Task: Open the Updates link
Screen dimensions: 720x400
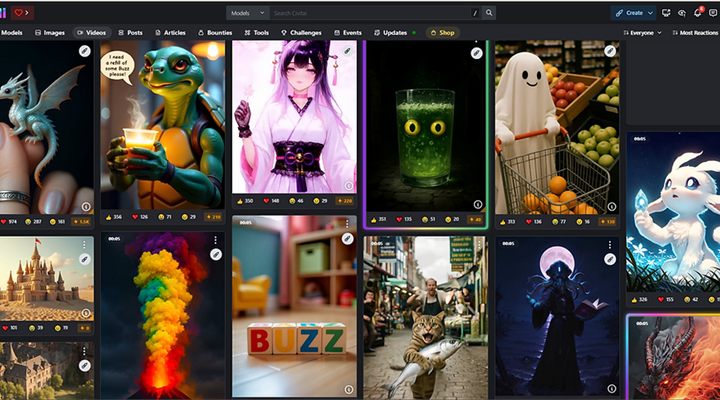Action: point(395,33)
